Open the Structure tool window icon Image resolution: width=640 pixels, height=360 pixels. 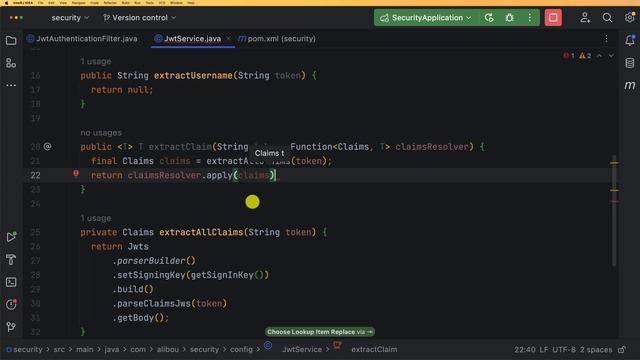(11, 63)
